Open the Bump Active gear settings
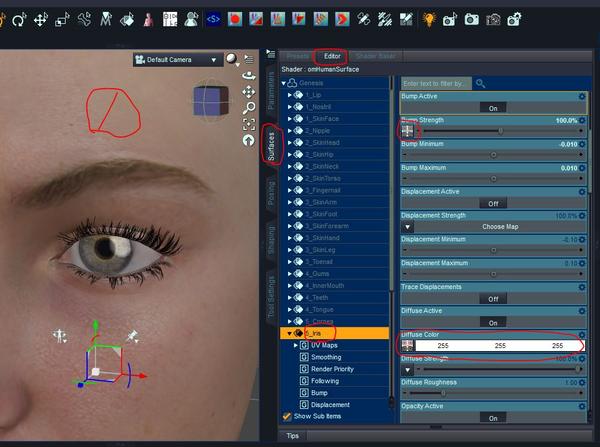Viewport: 600px width, 447px height. (x=582, y=96)
